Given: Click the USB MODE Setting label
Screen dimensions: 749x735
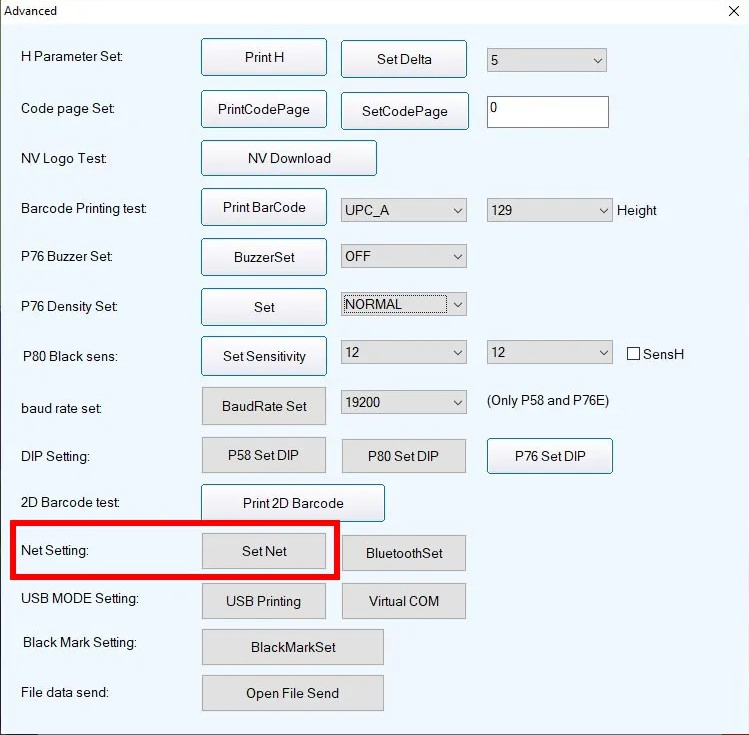Looking at the screenshot, I should (80, 598).
